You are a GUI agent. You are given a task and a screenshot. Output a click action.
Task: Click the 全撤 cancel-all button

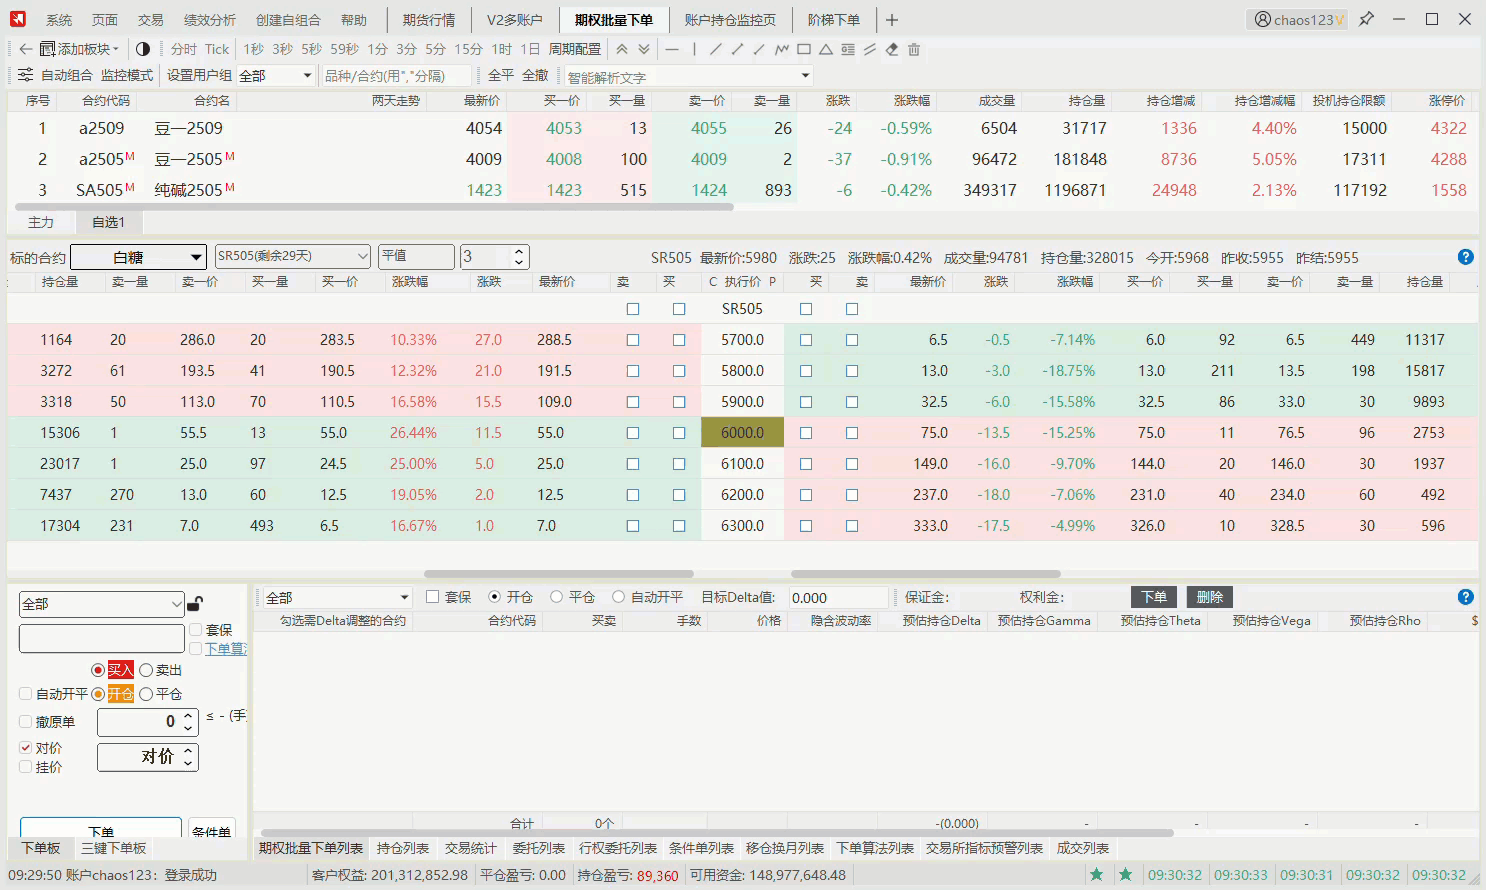535,75
